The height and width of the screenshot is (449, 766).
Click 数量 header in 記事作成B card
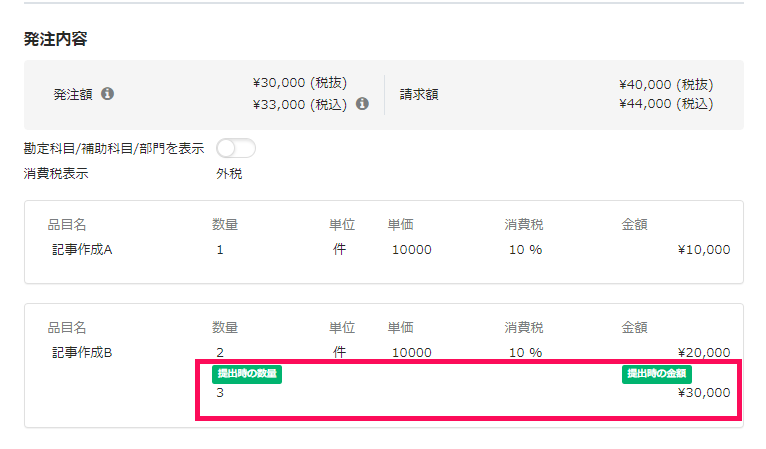225,327
